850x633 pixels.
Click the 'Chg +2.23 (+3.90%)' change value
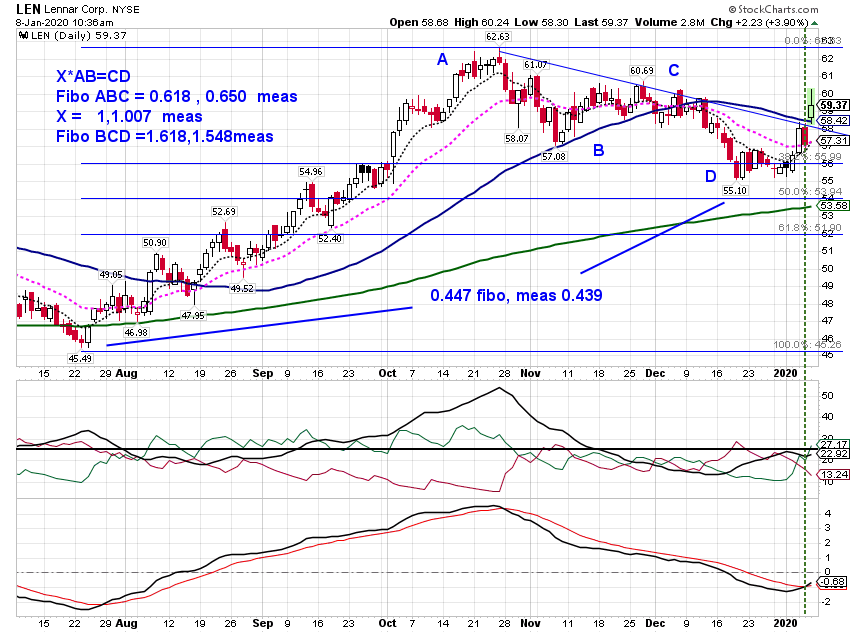[759, 22]
